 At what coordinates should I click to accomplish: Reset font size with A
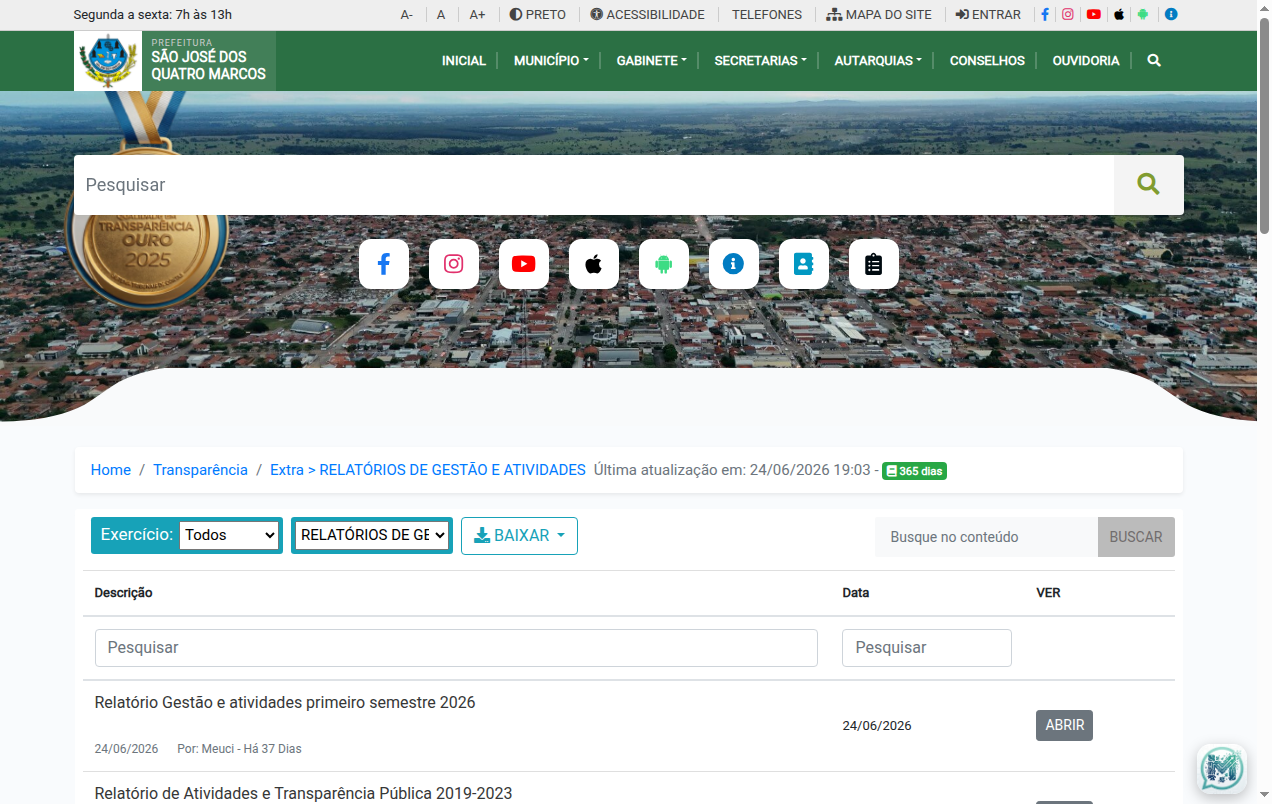pyautogui.click(x=441, y=15)
